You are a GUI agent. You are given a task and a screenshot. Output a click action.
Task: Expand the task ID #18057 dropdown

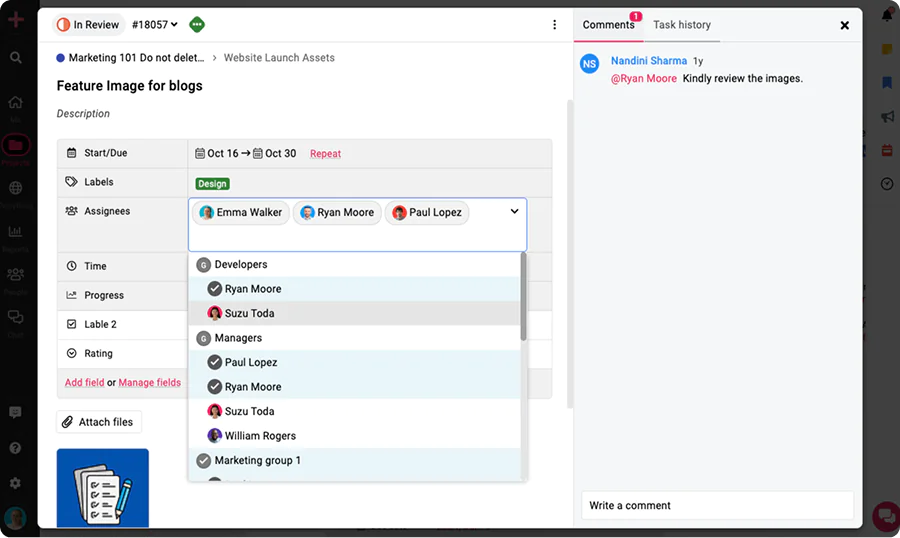tap(154, 25)
